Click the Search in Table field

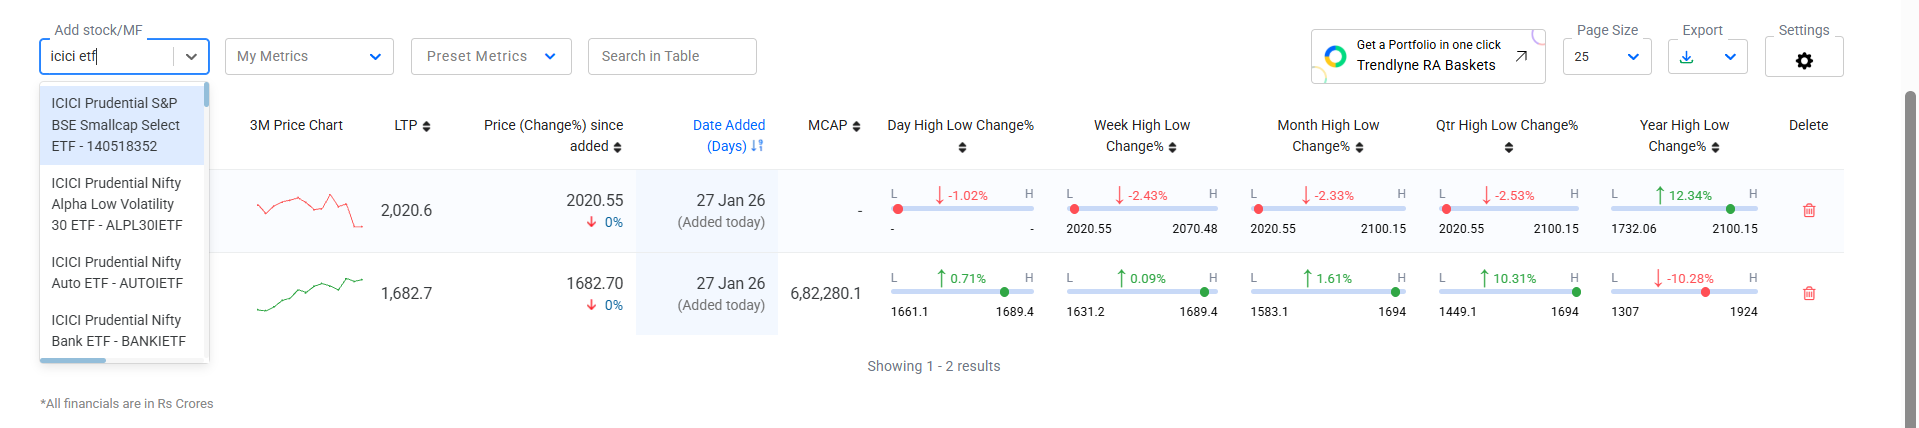(672, 57)
